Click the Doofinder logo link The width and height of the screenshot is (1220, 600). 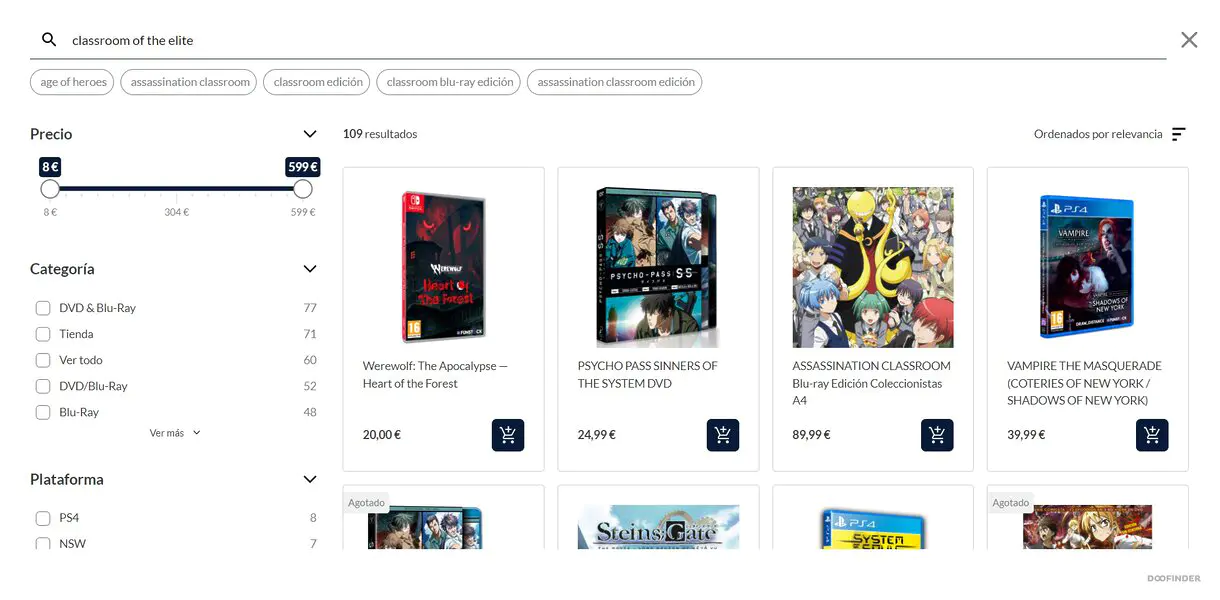click(x=1174, y=579)
